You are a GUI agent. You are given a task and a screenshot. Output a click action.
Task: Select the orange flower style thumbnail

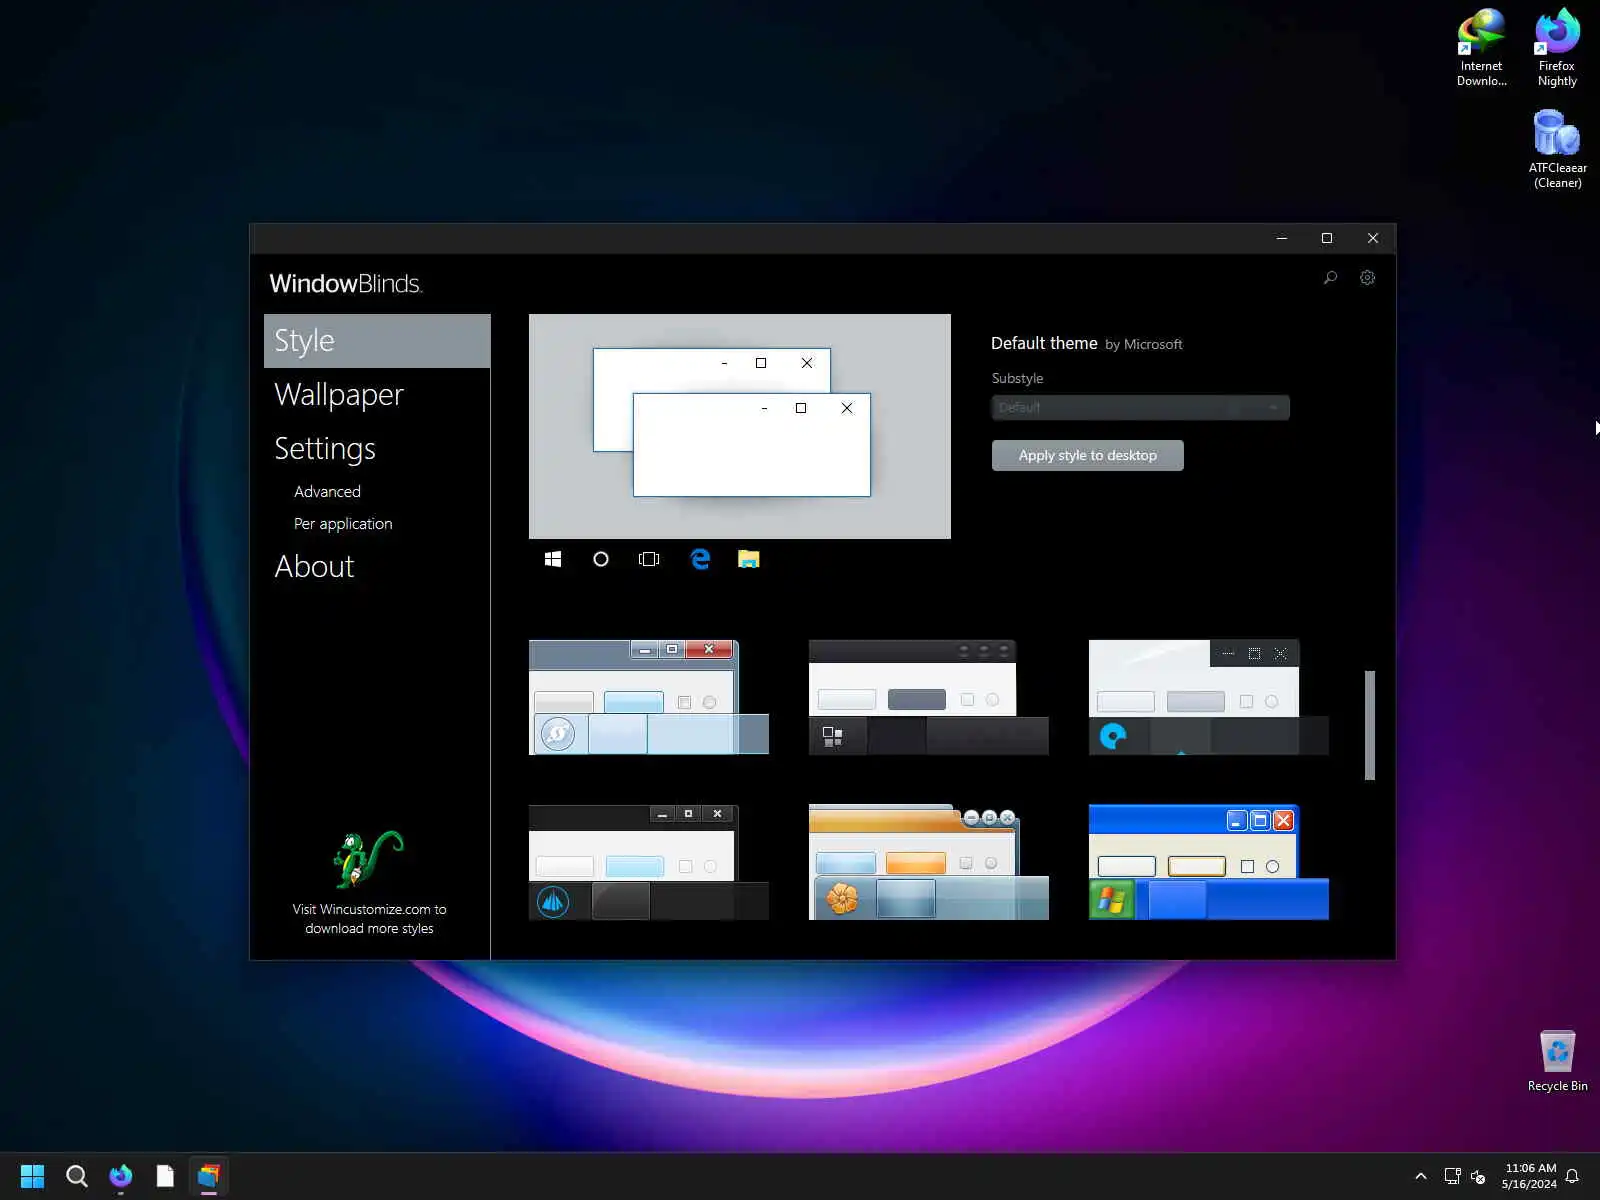pyautogui.click(x=929, y=862)
